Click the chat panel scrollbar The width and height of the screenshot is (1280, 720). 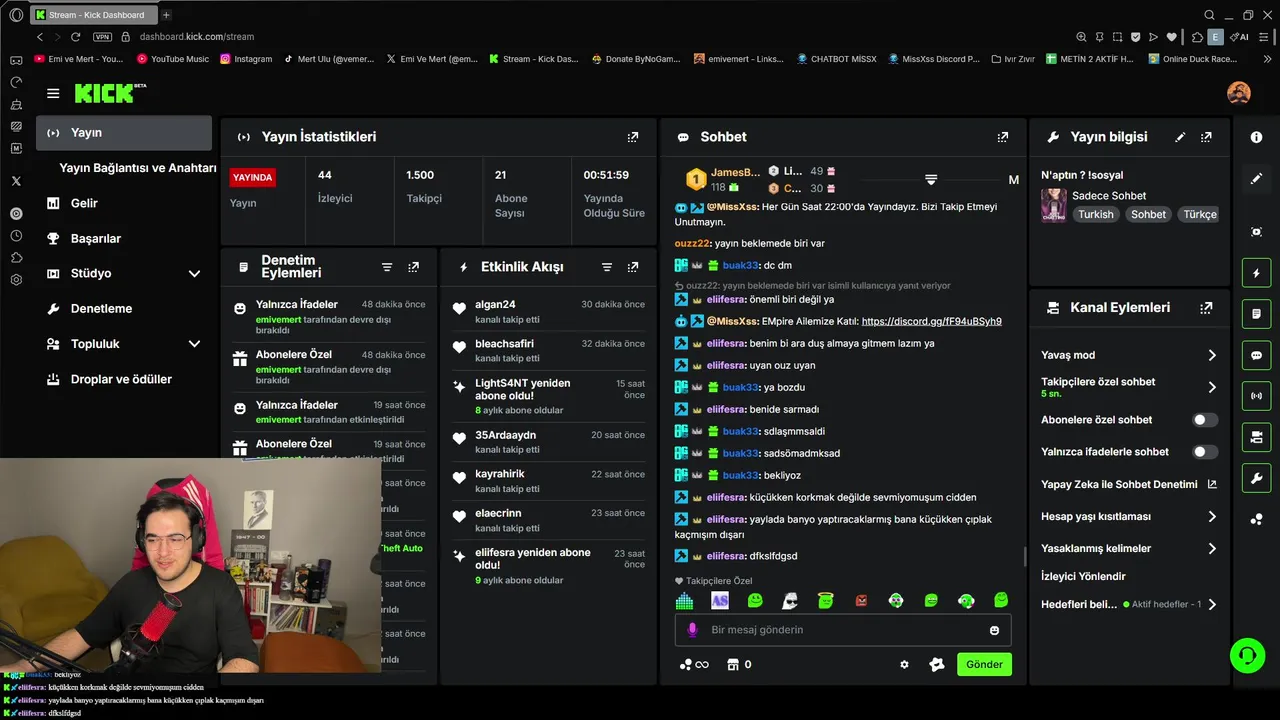click(x=1024, y=557)
